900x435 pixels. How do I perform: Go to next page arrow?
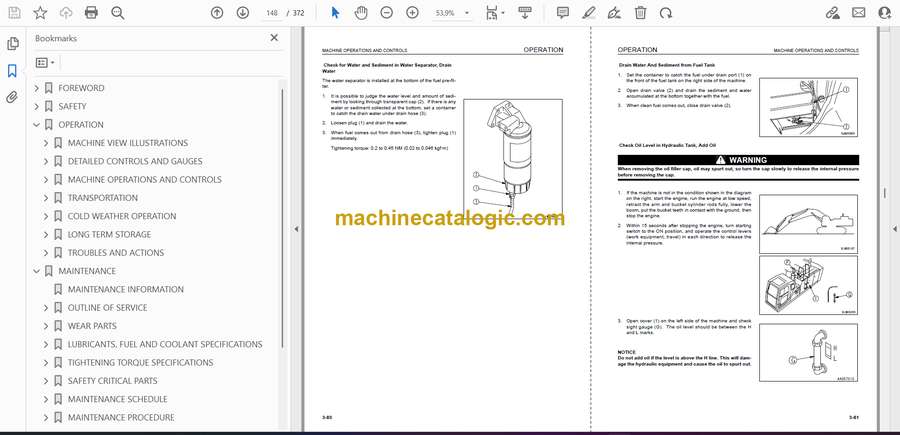(243, 13)
